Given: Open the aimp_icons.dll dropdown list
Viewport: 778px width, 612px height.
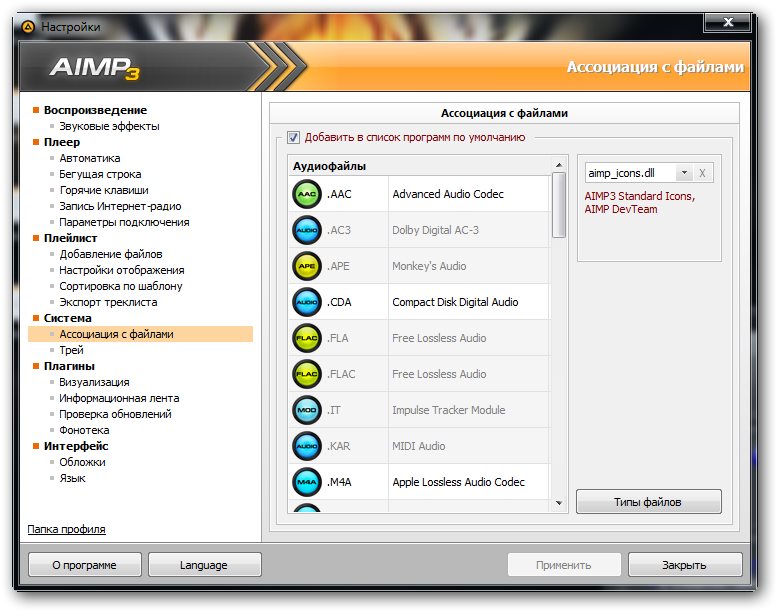Looking at the screenshot, I should tap(683, 174).
